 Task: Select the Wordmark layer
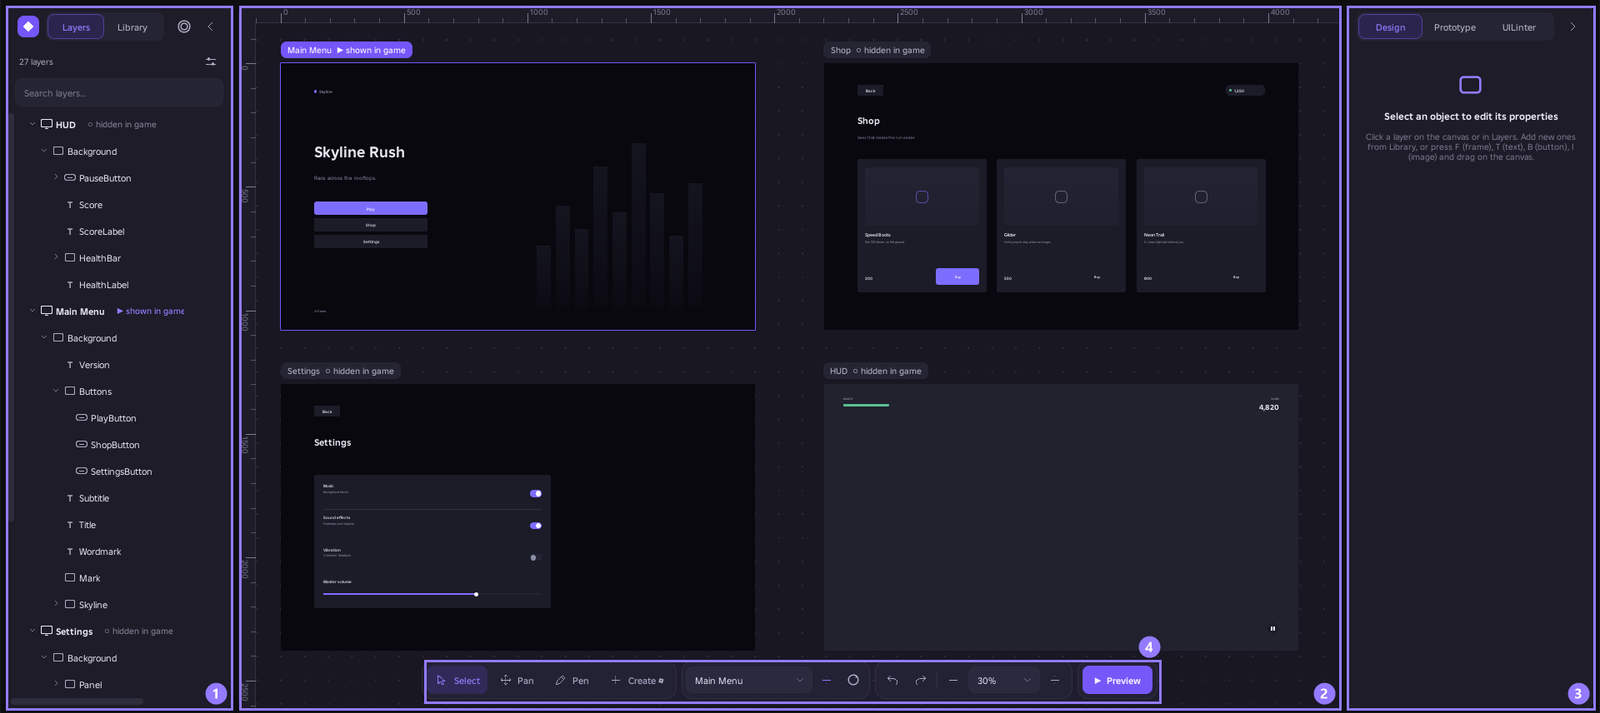pyautogui.click(x=100, y=551)
